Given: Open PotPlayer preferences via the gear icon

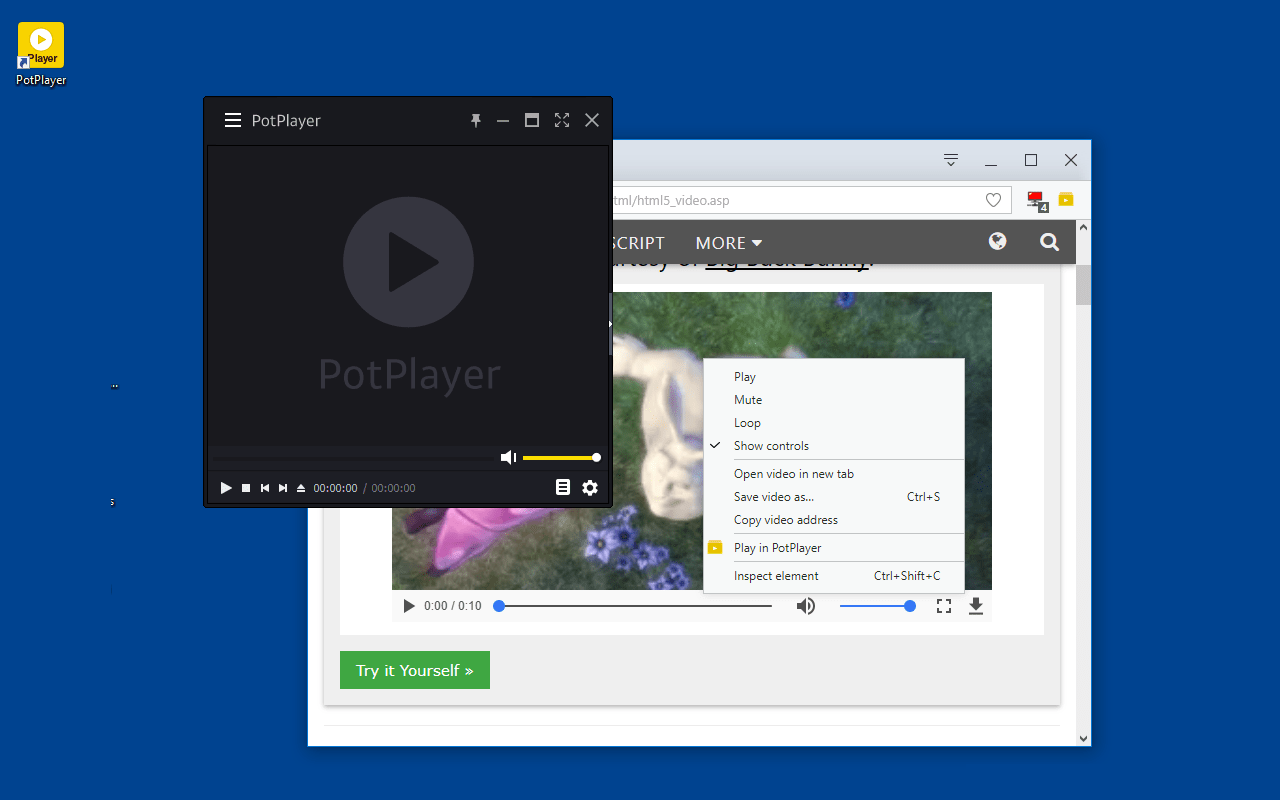Looking at the screenshot, I should (x=590, y=488).
